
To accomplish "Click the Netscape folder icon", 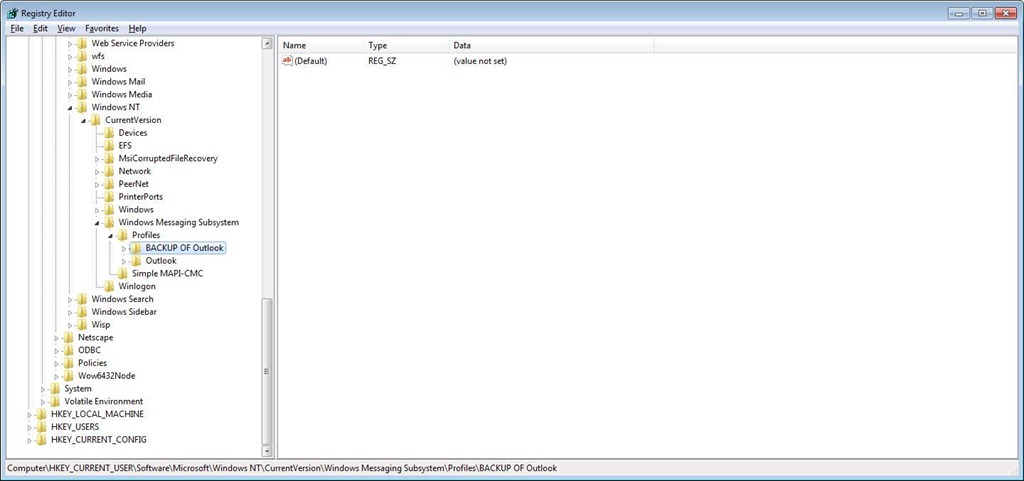I will 69,337.
